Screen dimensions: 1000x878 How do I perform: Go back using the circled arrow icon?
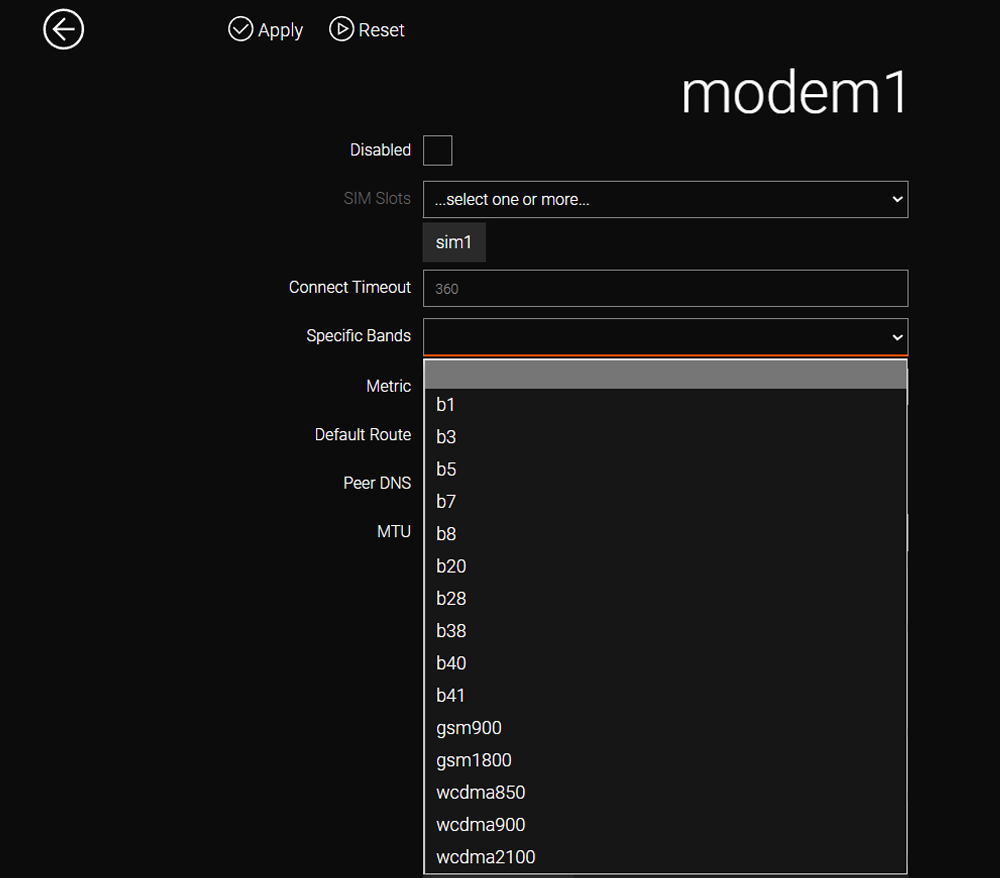(63, 29)
